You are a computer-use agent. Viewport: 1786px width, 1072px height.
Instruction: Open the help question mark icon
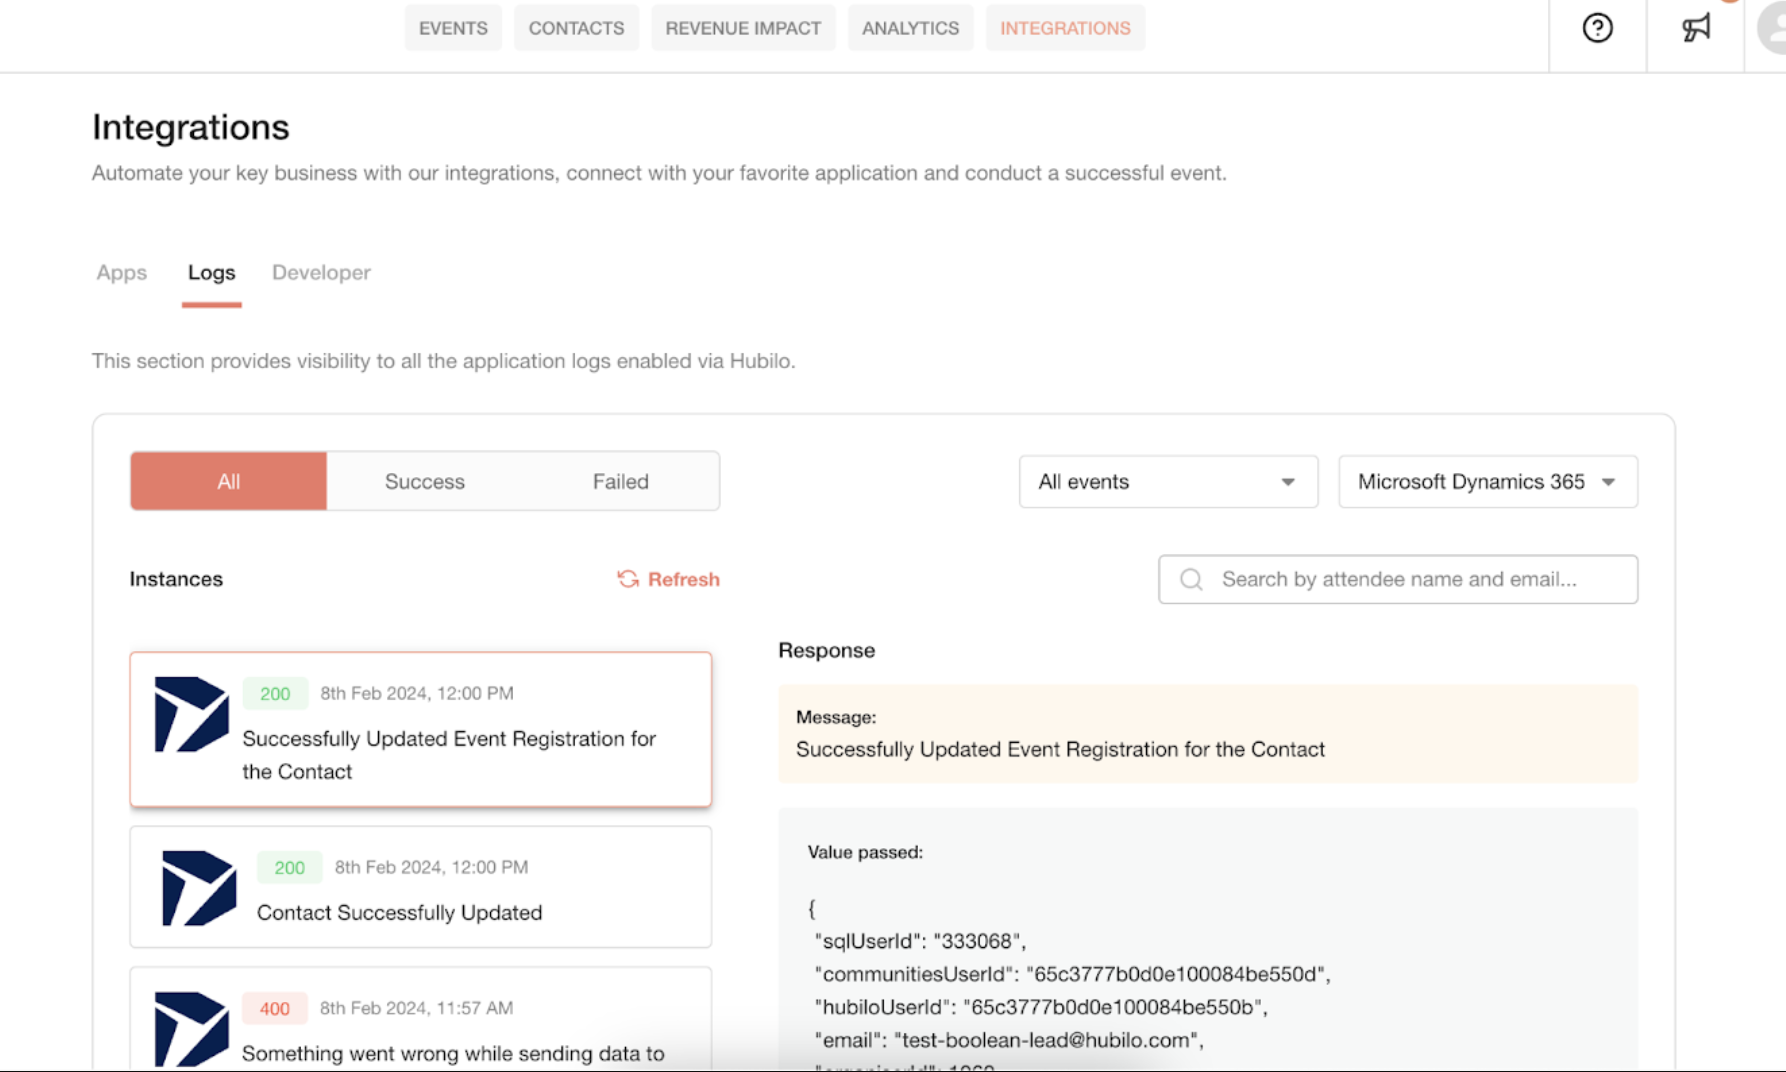1597,28
